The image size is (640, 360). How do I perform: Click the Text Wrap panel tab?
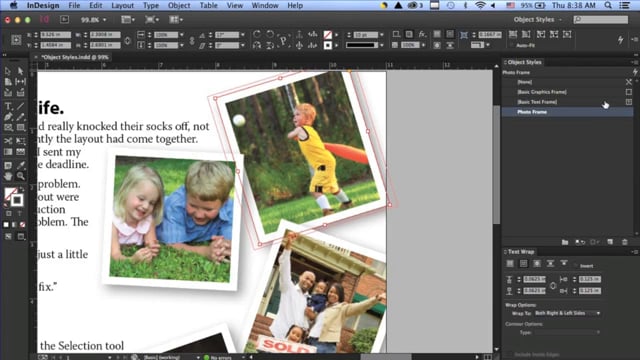[x=521, y=252]
